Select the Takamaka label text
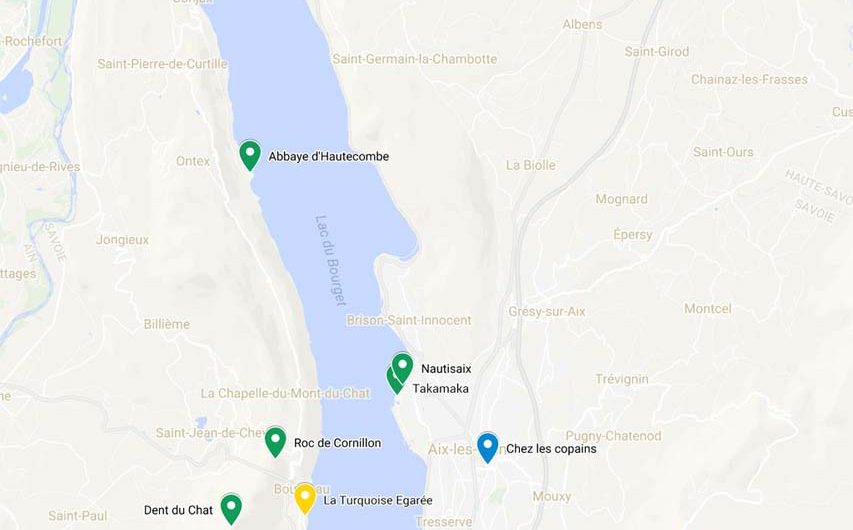The width and height of the screenshot is (853, 530). (x=440, y=389)
